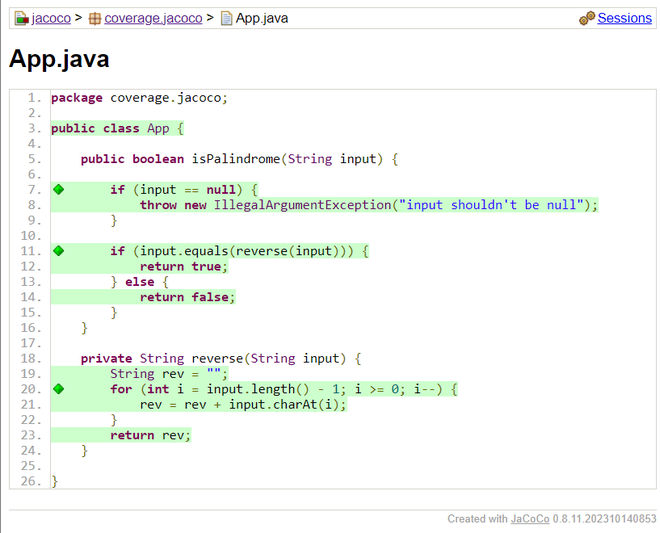Click the Sessions gear icon

pyautogui.click(x=587, y=18)
